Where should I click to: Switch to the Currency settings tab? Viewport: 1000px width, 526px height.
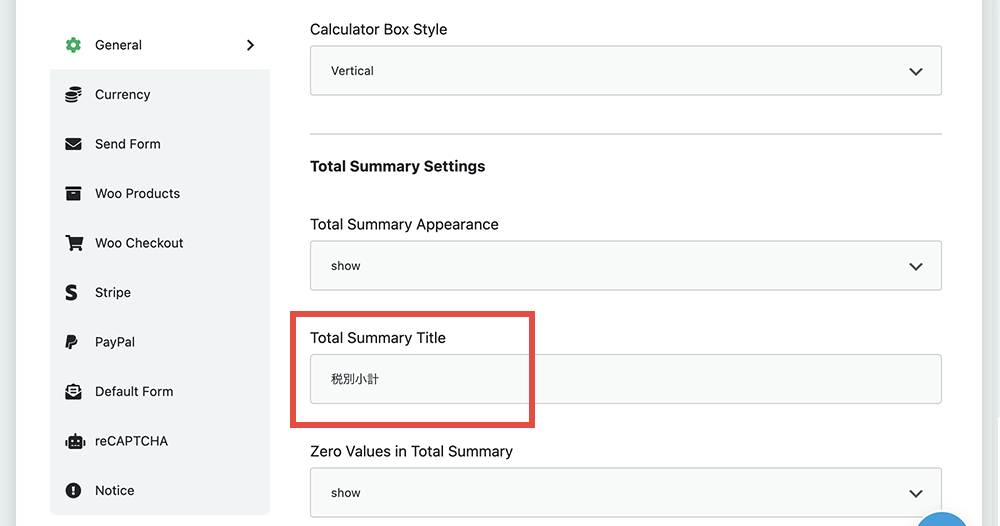point(159,94)
